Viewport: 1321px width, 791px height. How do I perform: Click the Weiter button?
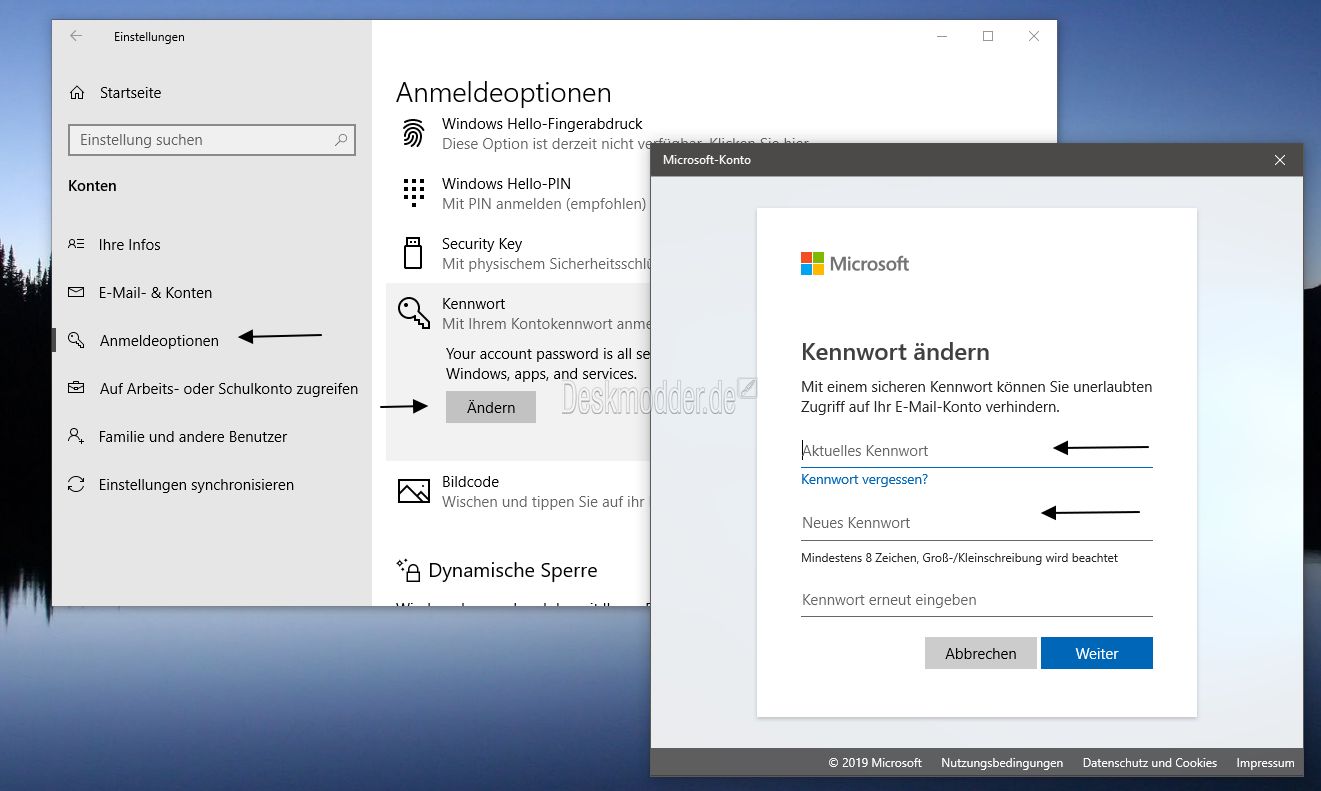tap(1097, 653)
